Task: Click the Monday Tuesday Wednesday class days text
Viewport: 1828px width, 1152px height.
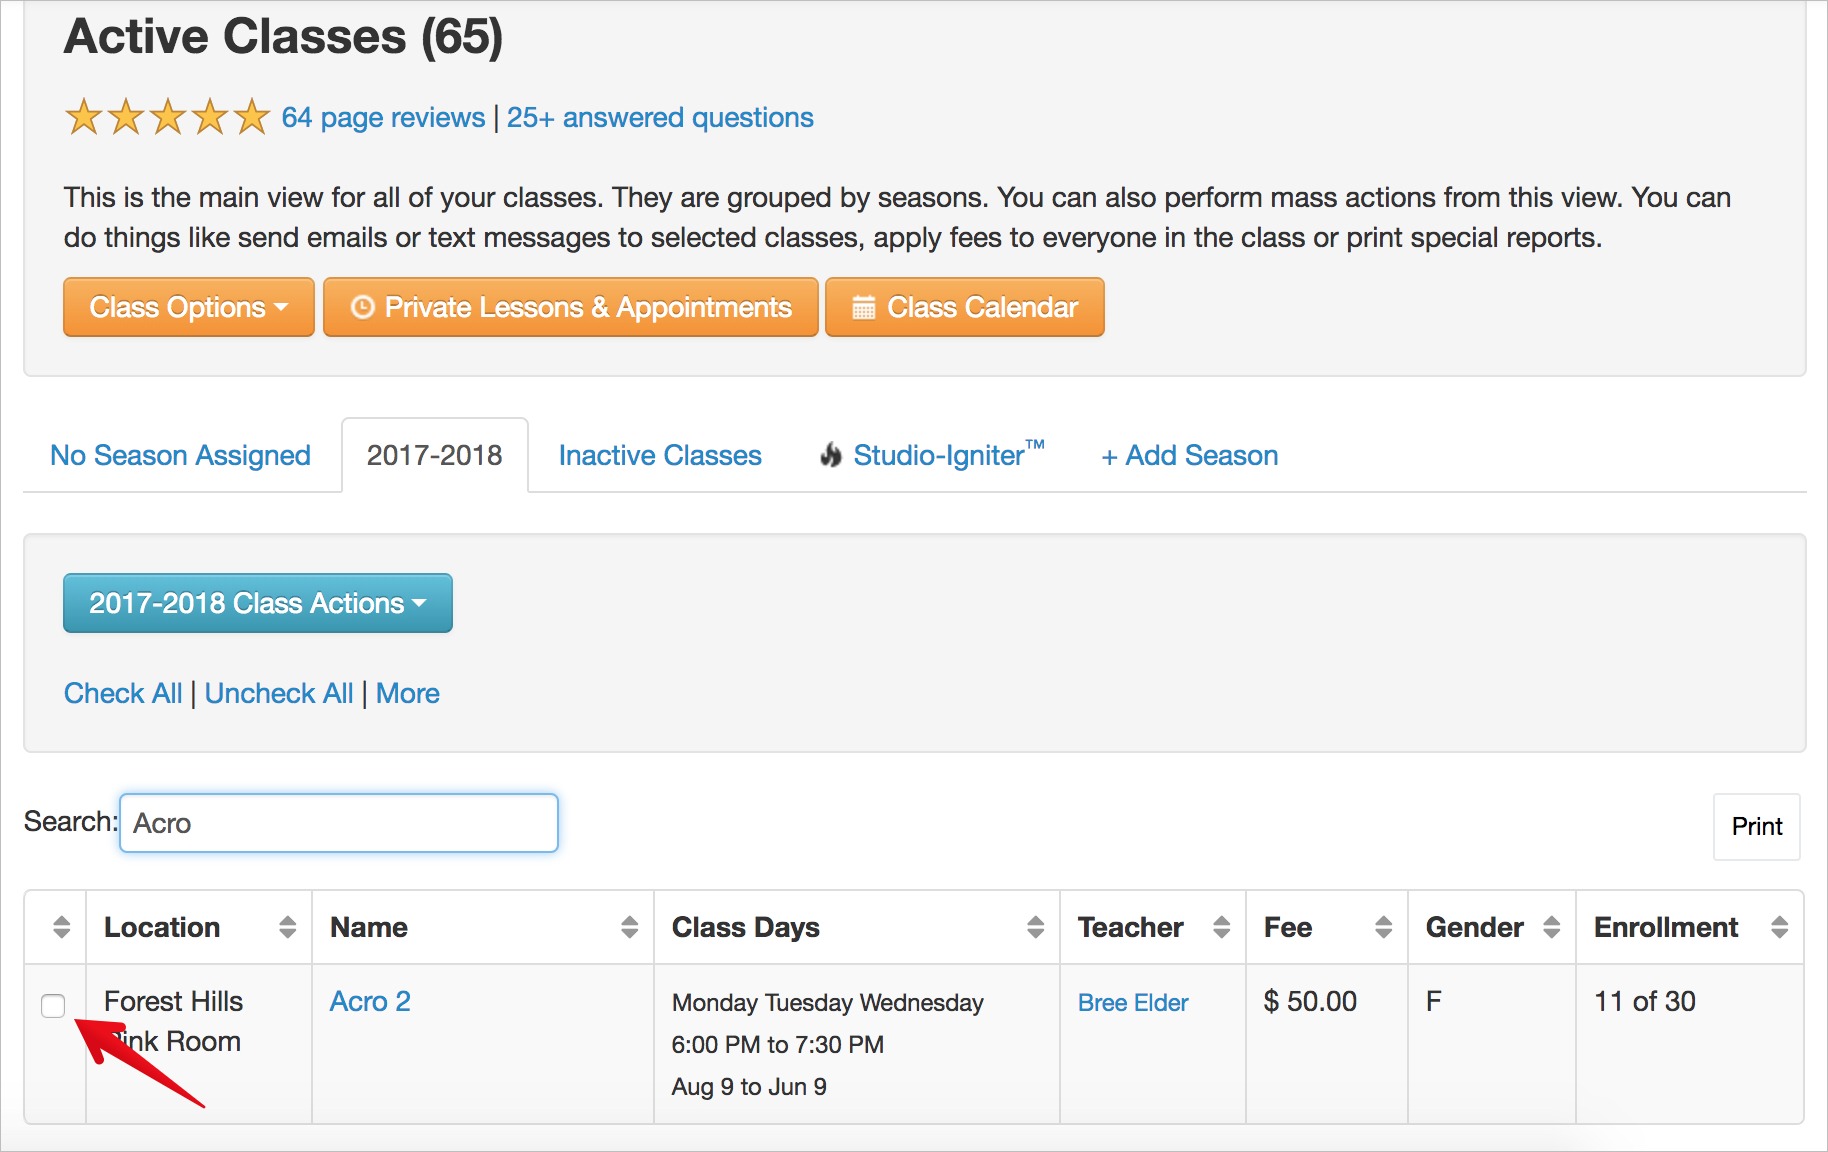Action: point(828,1003)
